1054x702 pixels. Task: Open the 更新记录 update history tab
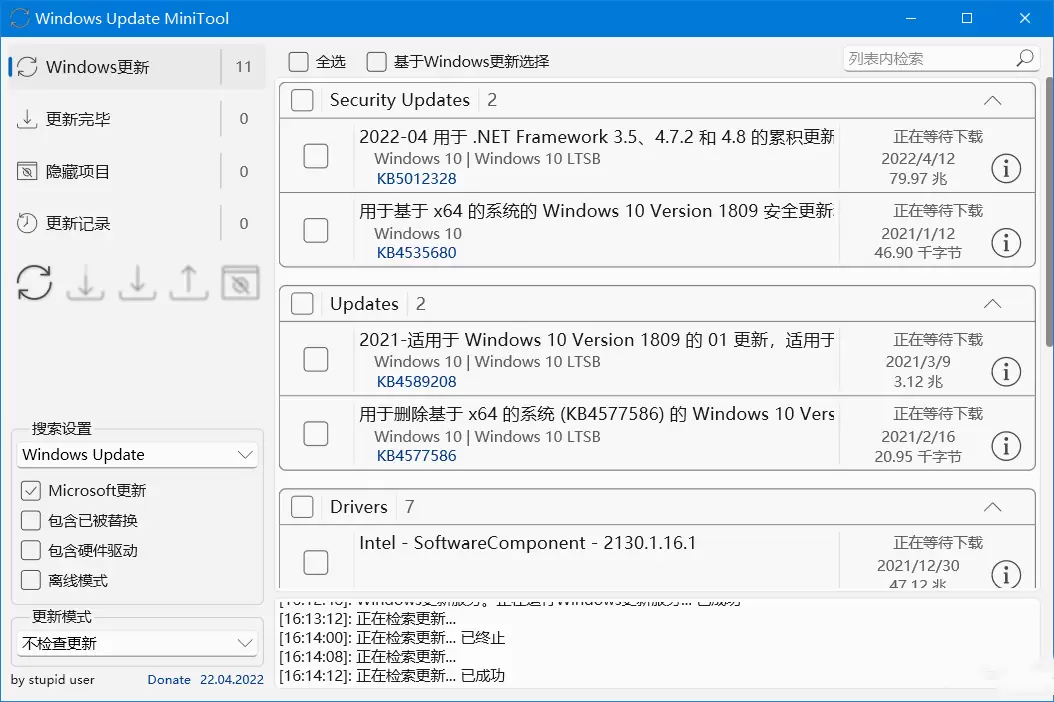[136, 223]
